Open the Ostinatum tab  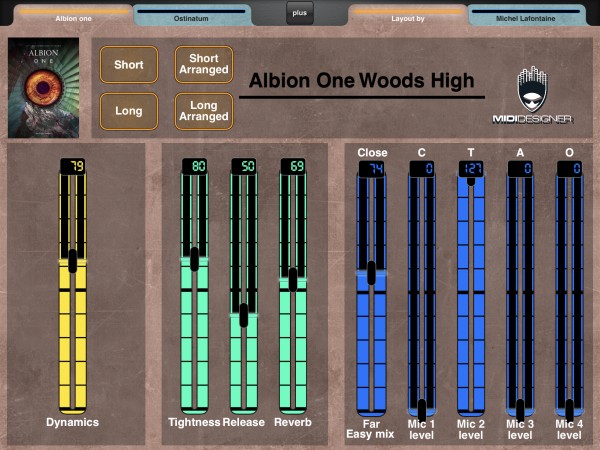pos(191,16)
